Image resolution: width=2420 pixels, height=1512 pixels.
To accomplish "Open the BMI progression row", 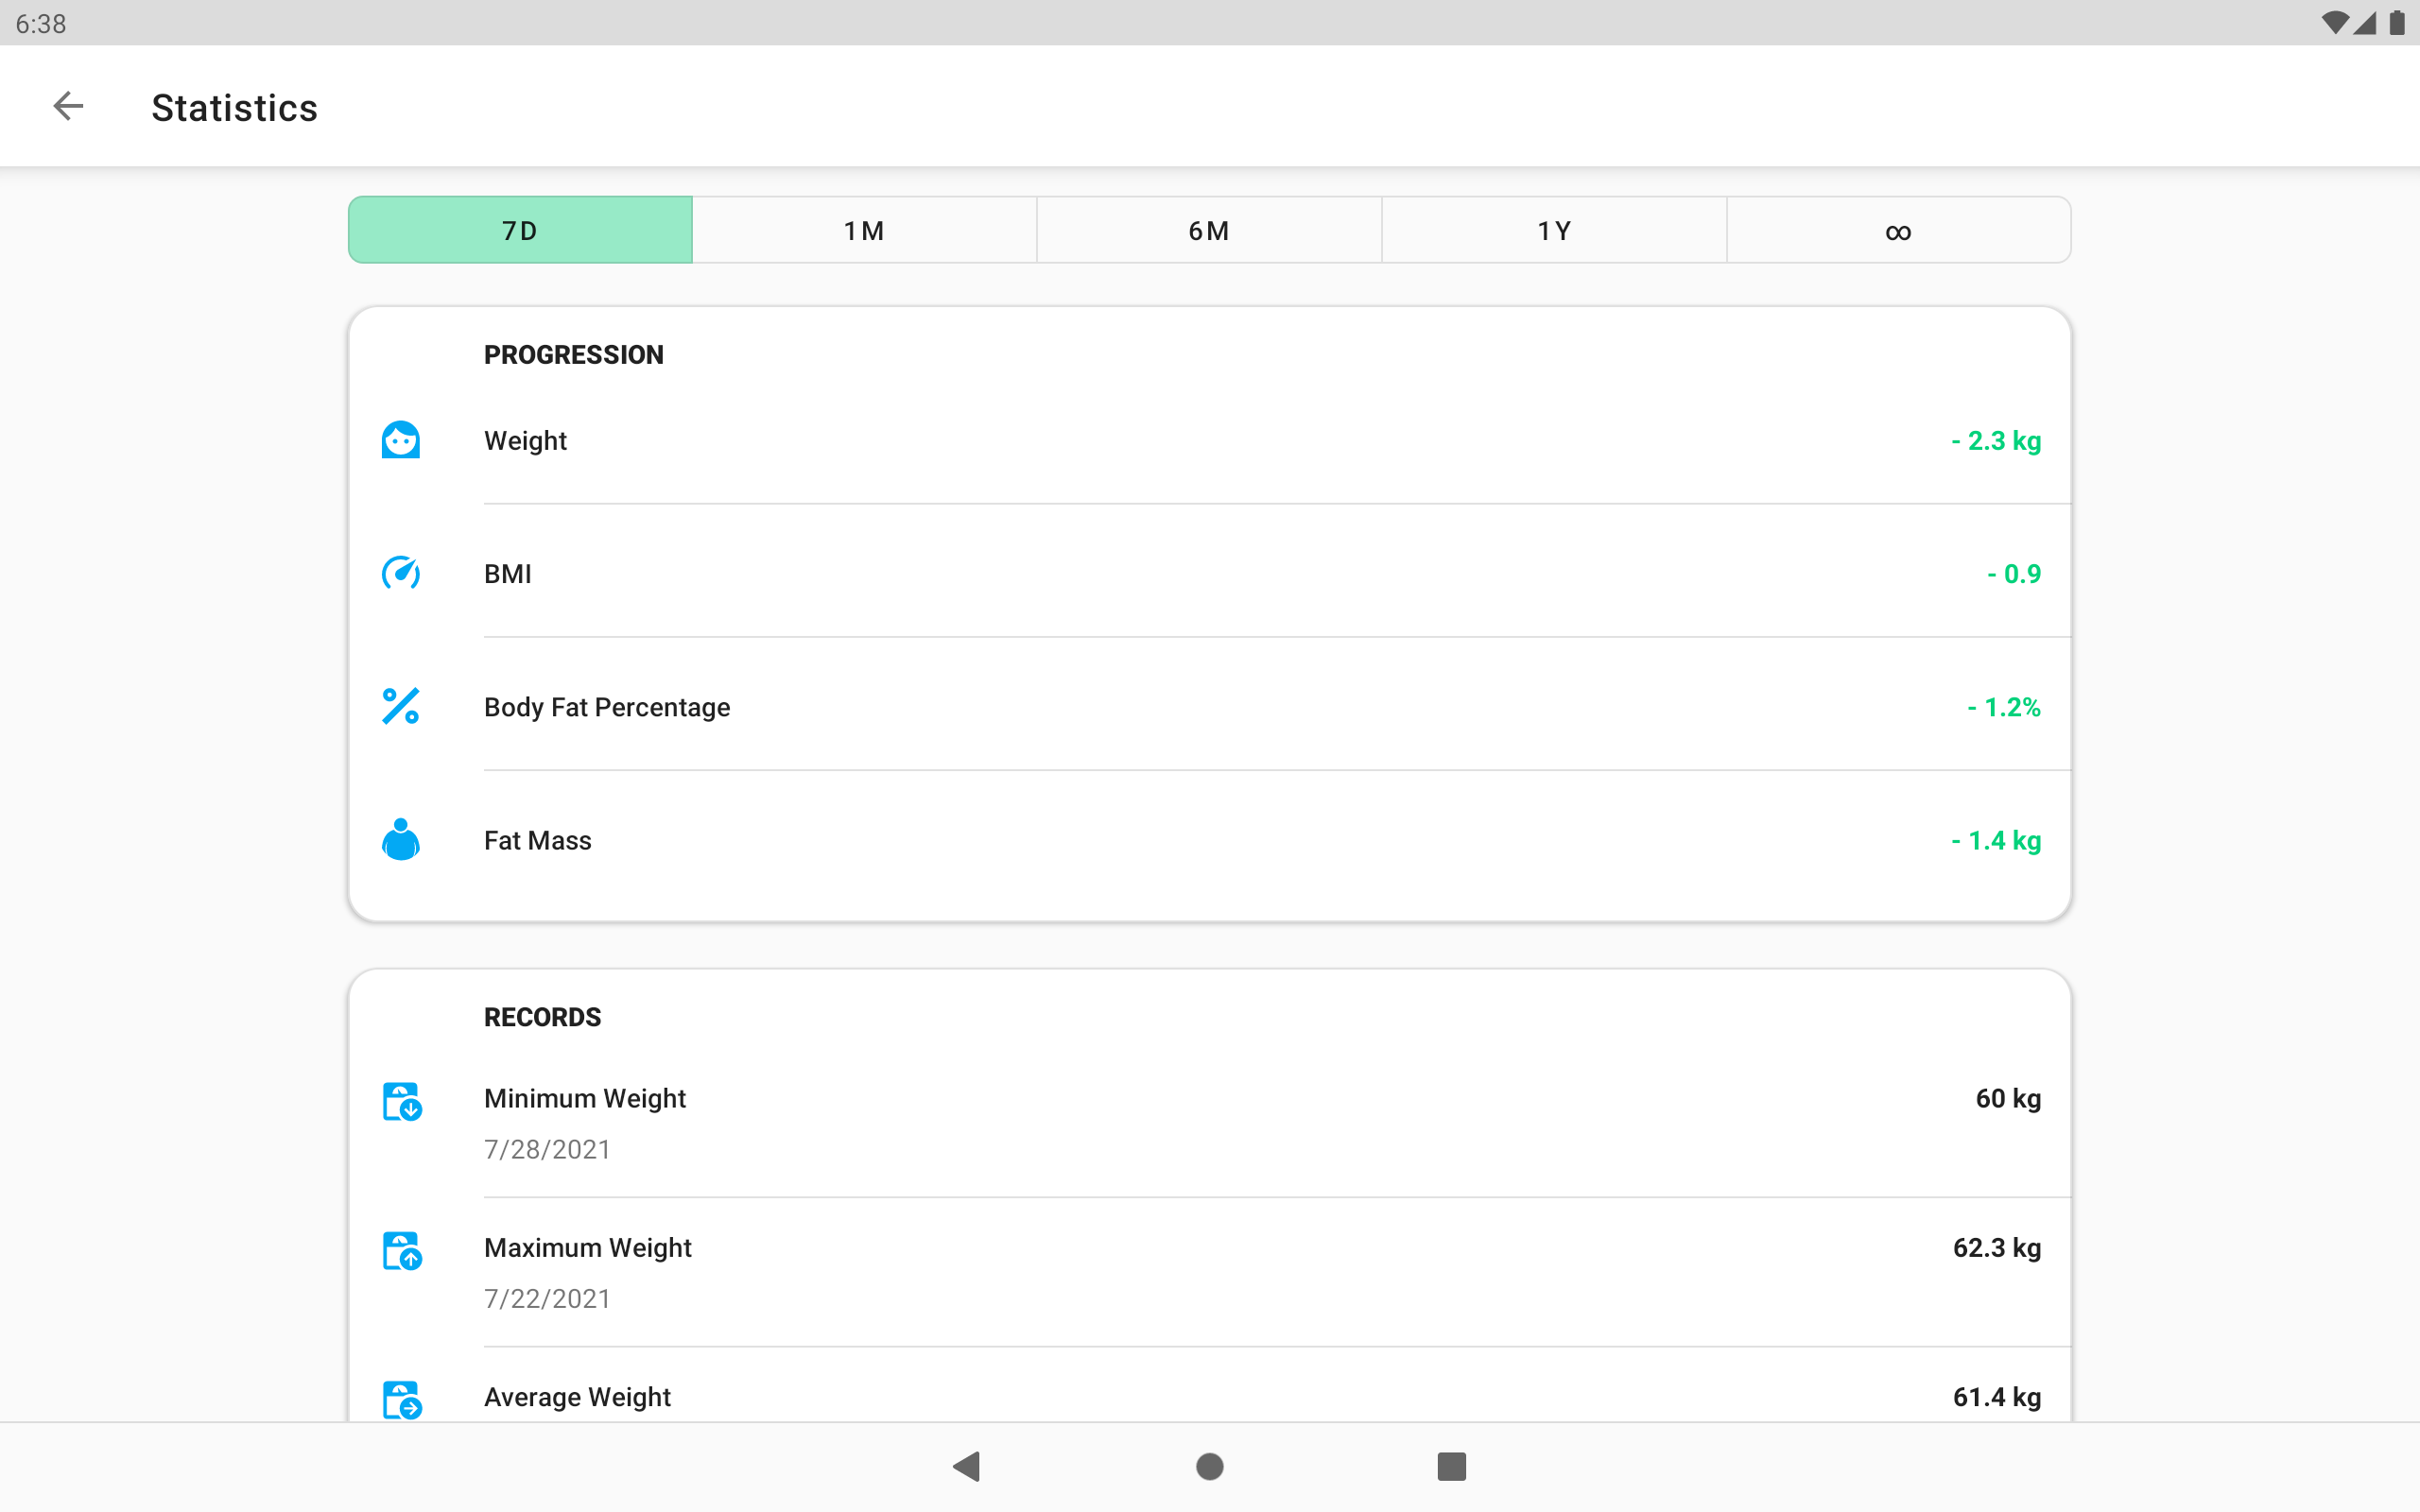I will [x=1210, y=573].
